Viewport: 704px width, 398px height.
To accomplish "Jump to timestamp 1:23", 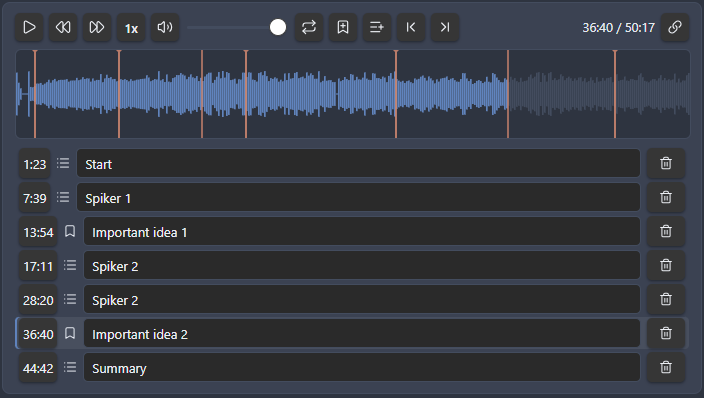I will tap(35, 164).
